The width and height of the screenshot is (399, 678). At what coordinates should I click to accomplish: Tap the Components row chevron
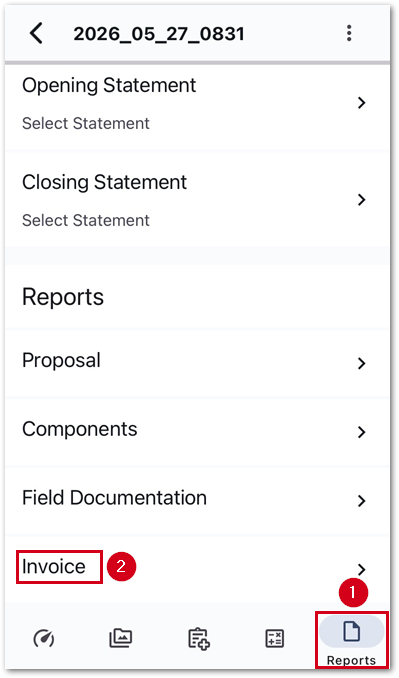point(361,432)
